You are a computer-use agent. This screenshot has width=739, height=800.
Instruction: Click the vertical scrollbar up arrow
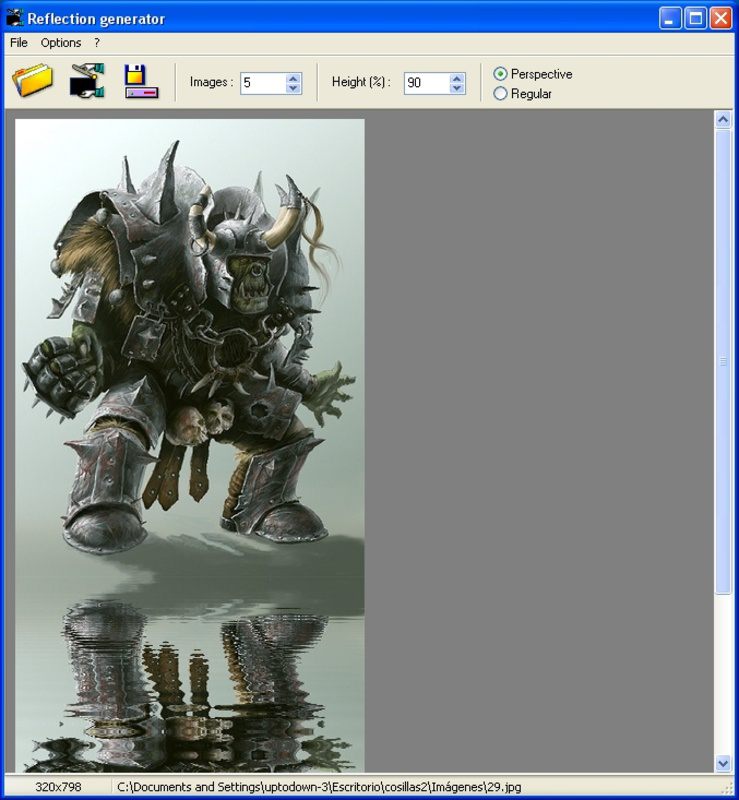(723, 119)
